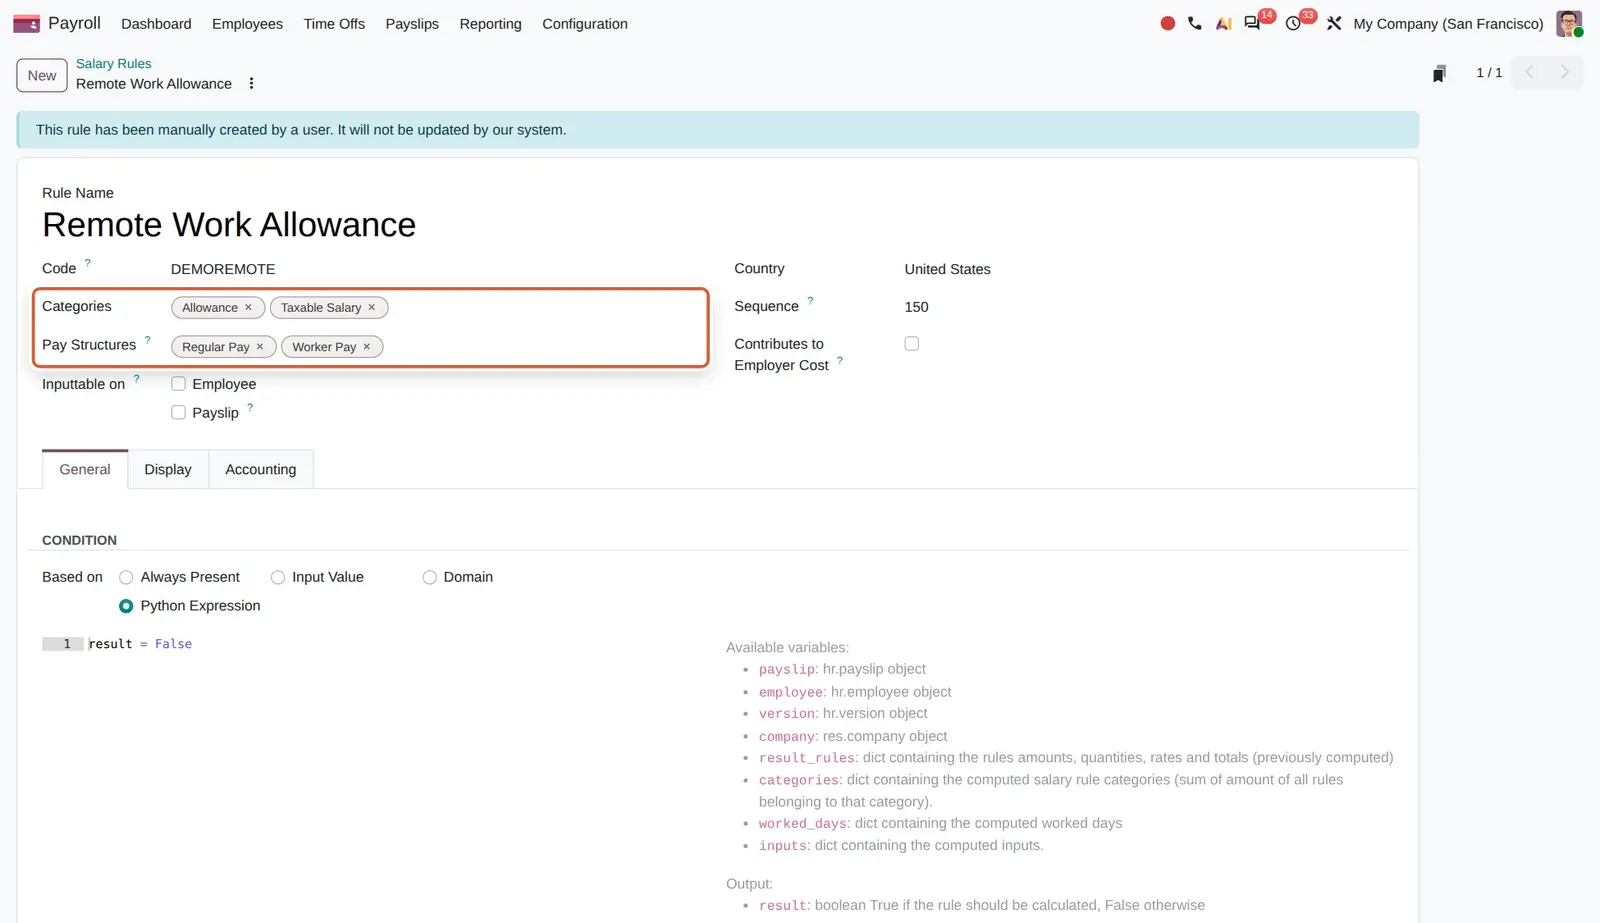This screenshot has height=923, width=1600.
Task: Remove the Taxable Salary tag
Action: pyautogui.click(x=371, y=308)
